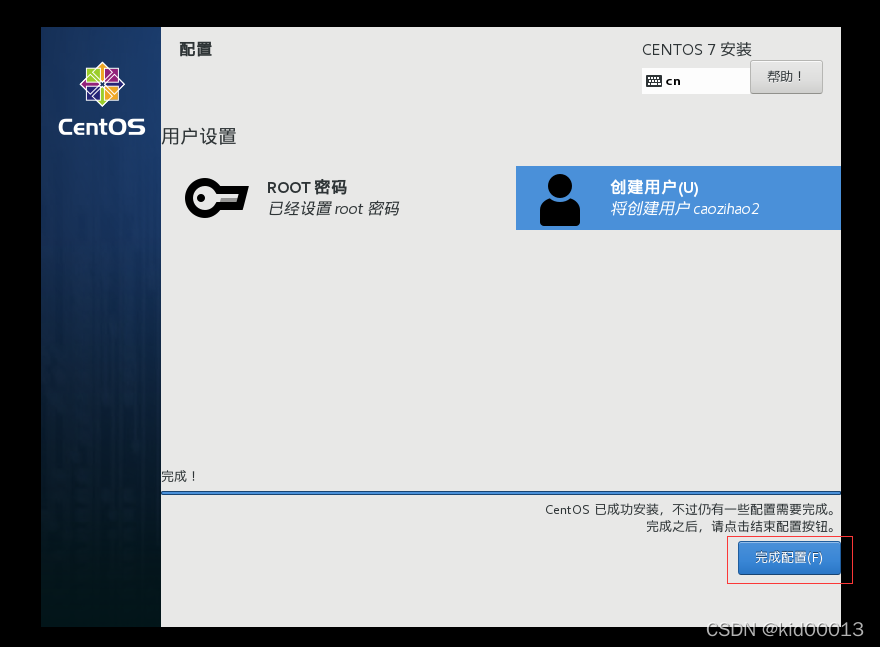Click the CENTOS 7 安装 title
The image size is (880, 647).
(696, 49)
